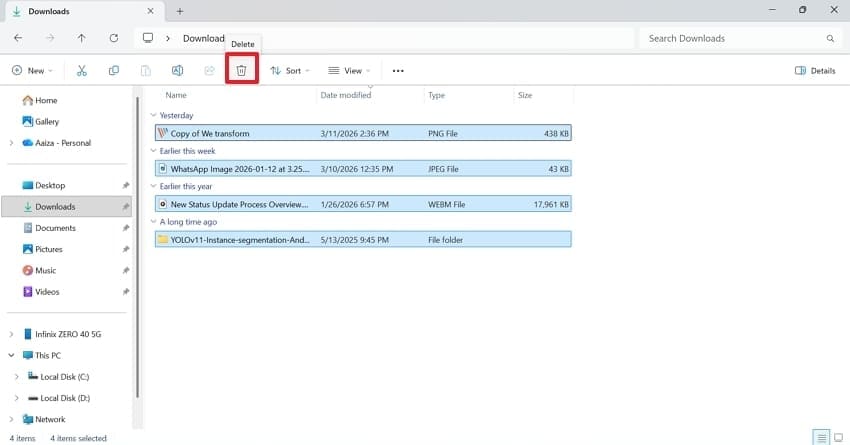This screenshot has width=850, height=445.
Task: Unpin Pictures using its pin icon
Action: pyautogui.click(x=126, y=249)
